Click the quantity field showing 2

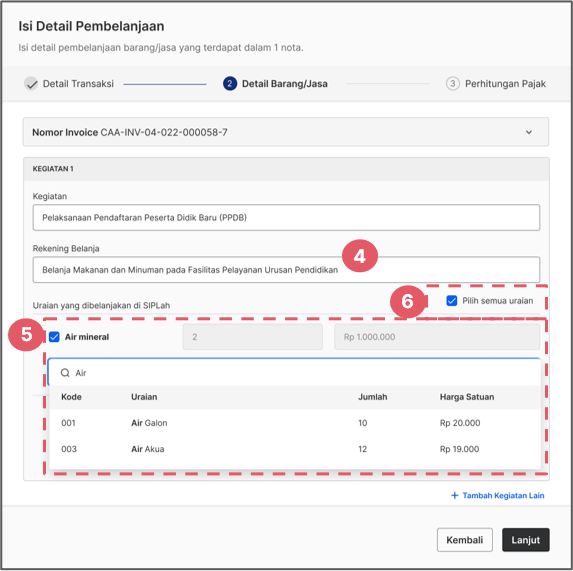(x=253, y=337)
